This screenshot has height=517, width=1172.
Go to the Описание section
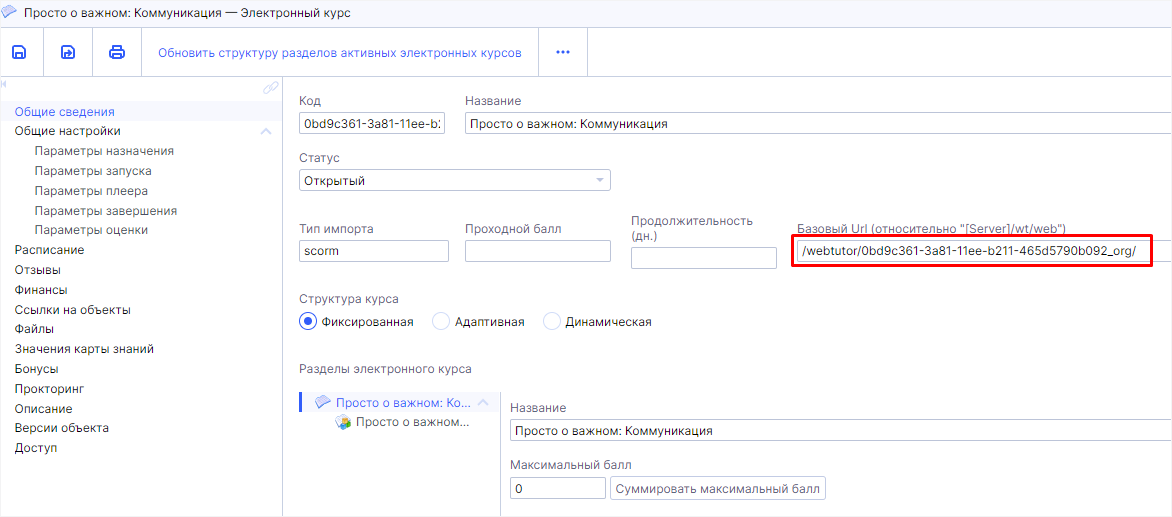pos(43,409)
